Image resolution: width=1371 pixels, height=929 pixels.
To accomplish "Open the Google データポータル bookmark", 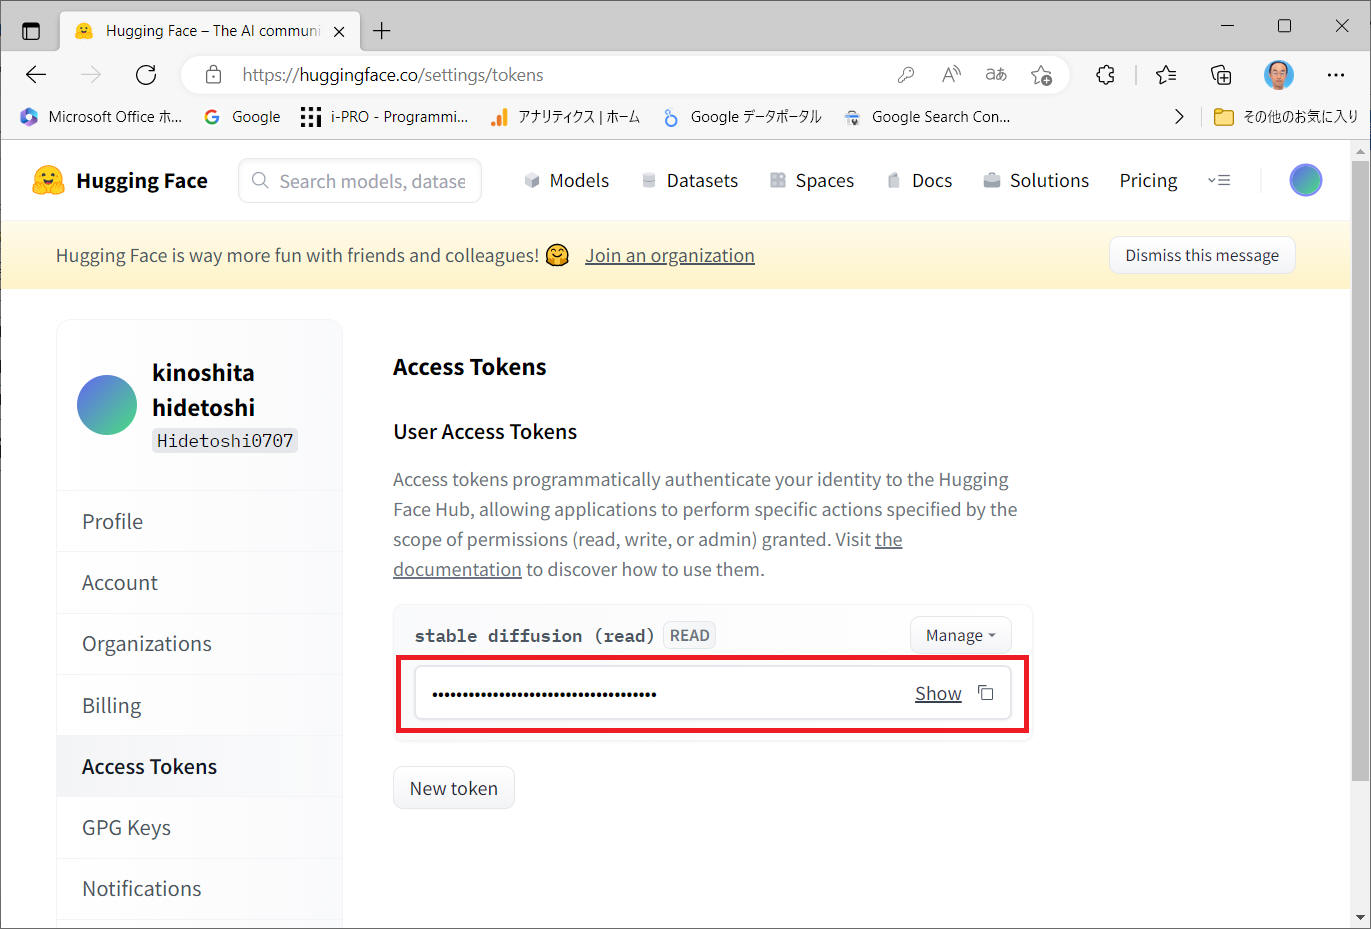I will point(742,117).
